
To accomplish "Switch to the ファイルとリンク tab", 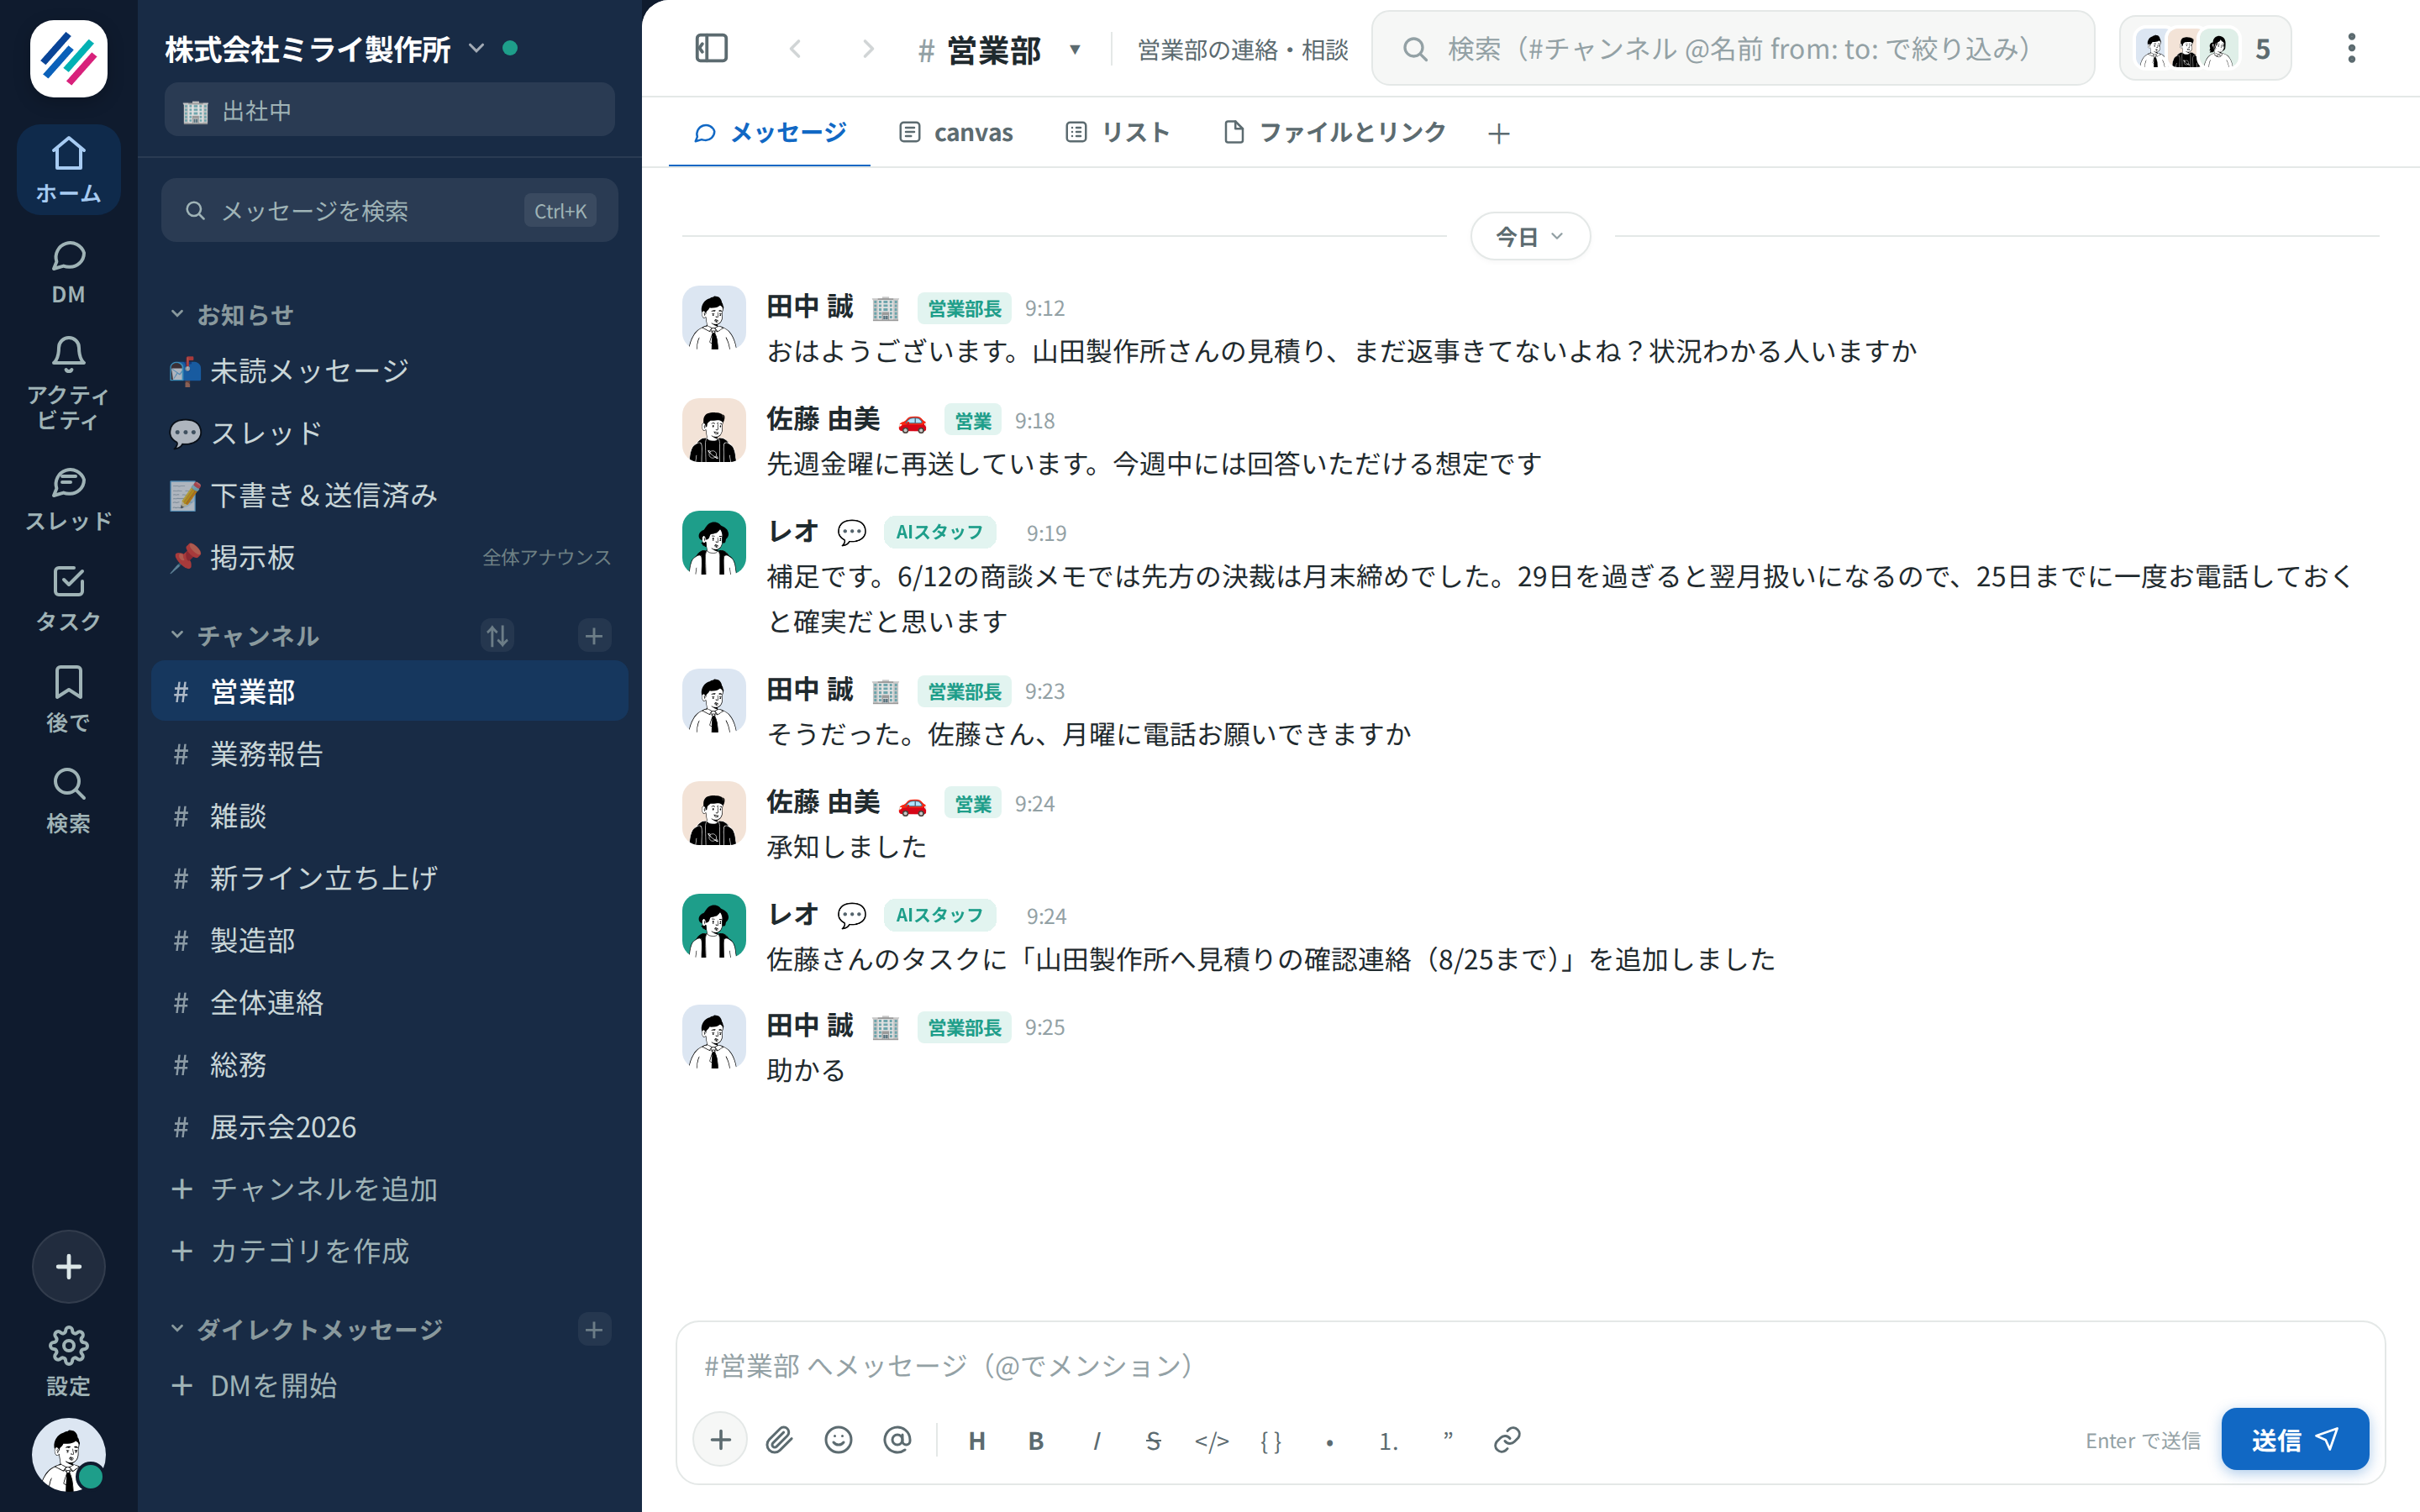I will (1335, 132).
